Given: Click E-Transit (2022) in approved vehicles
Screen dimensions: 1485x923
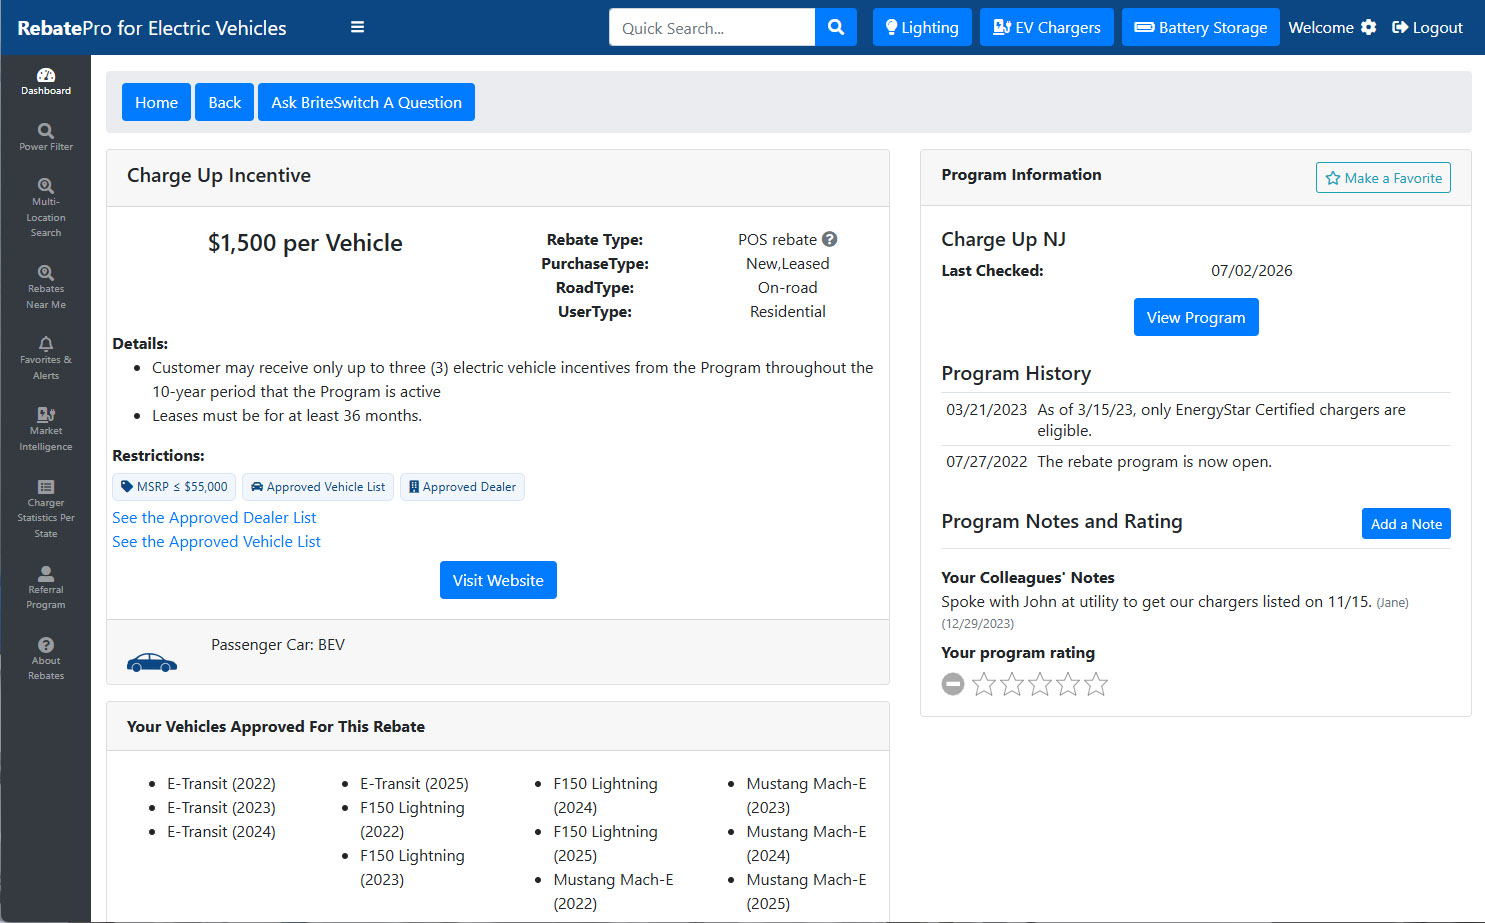Looking at the screenshot, I should tap(221, 784).
